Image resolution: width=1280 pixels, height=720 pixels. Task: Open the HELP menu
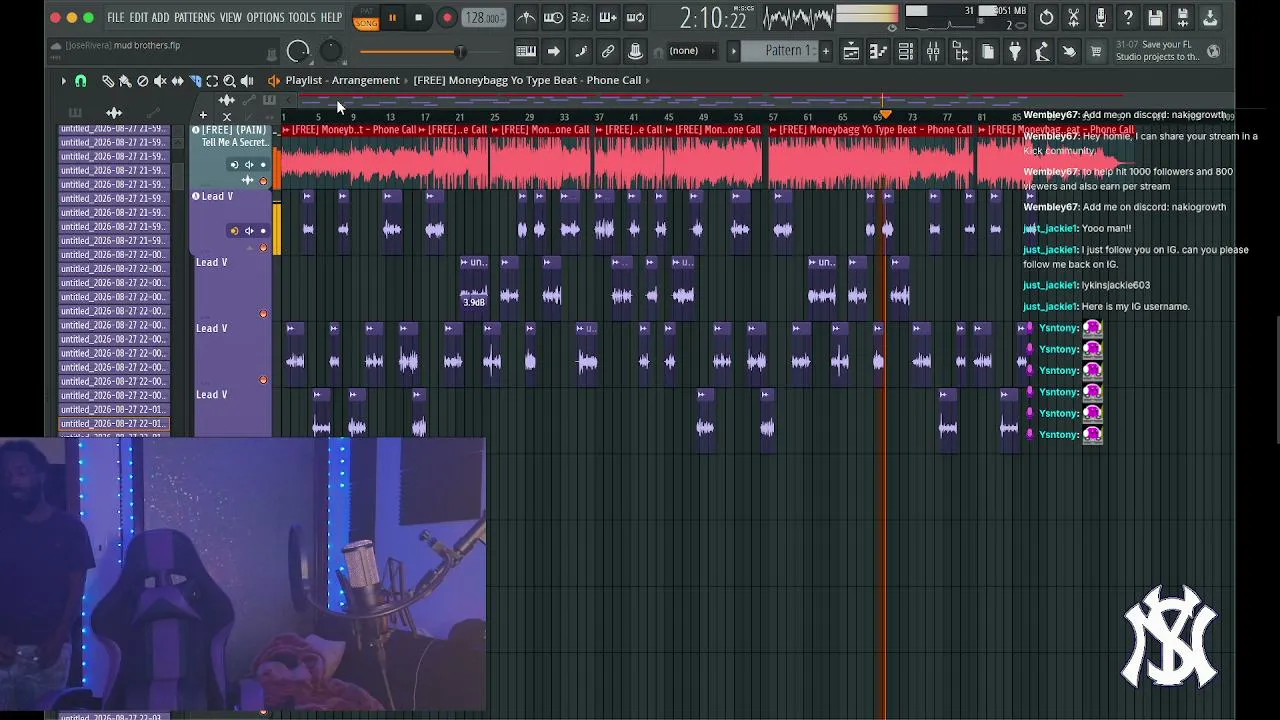tap(331, 18)
